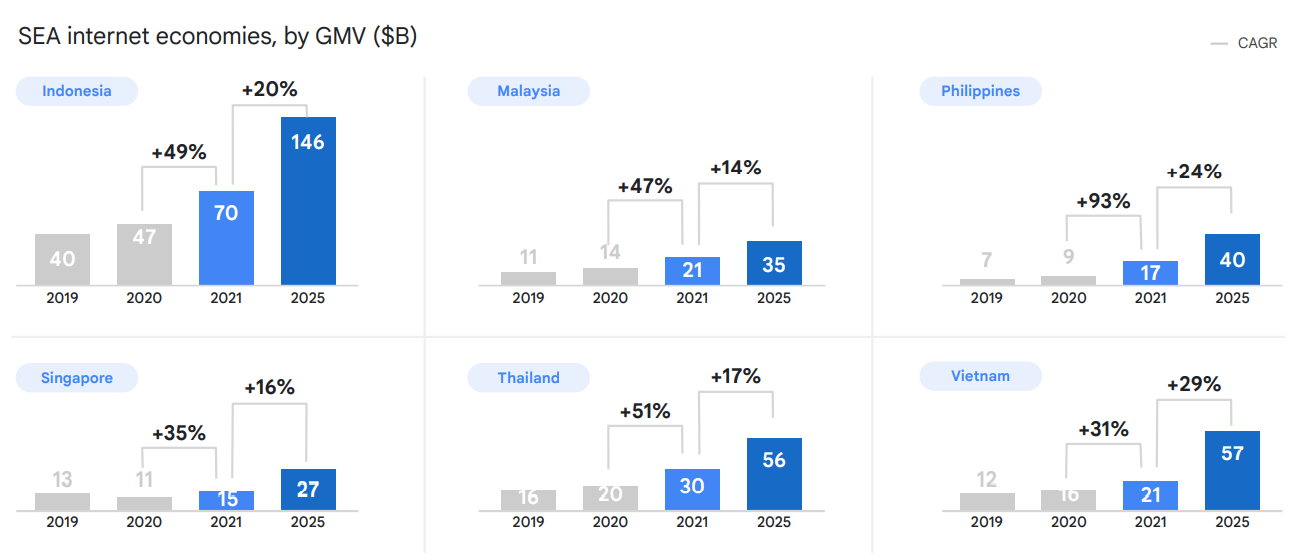
Task: Select the Singapore country label pill
Action: pyautogui.click(x=76, y=378)
